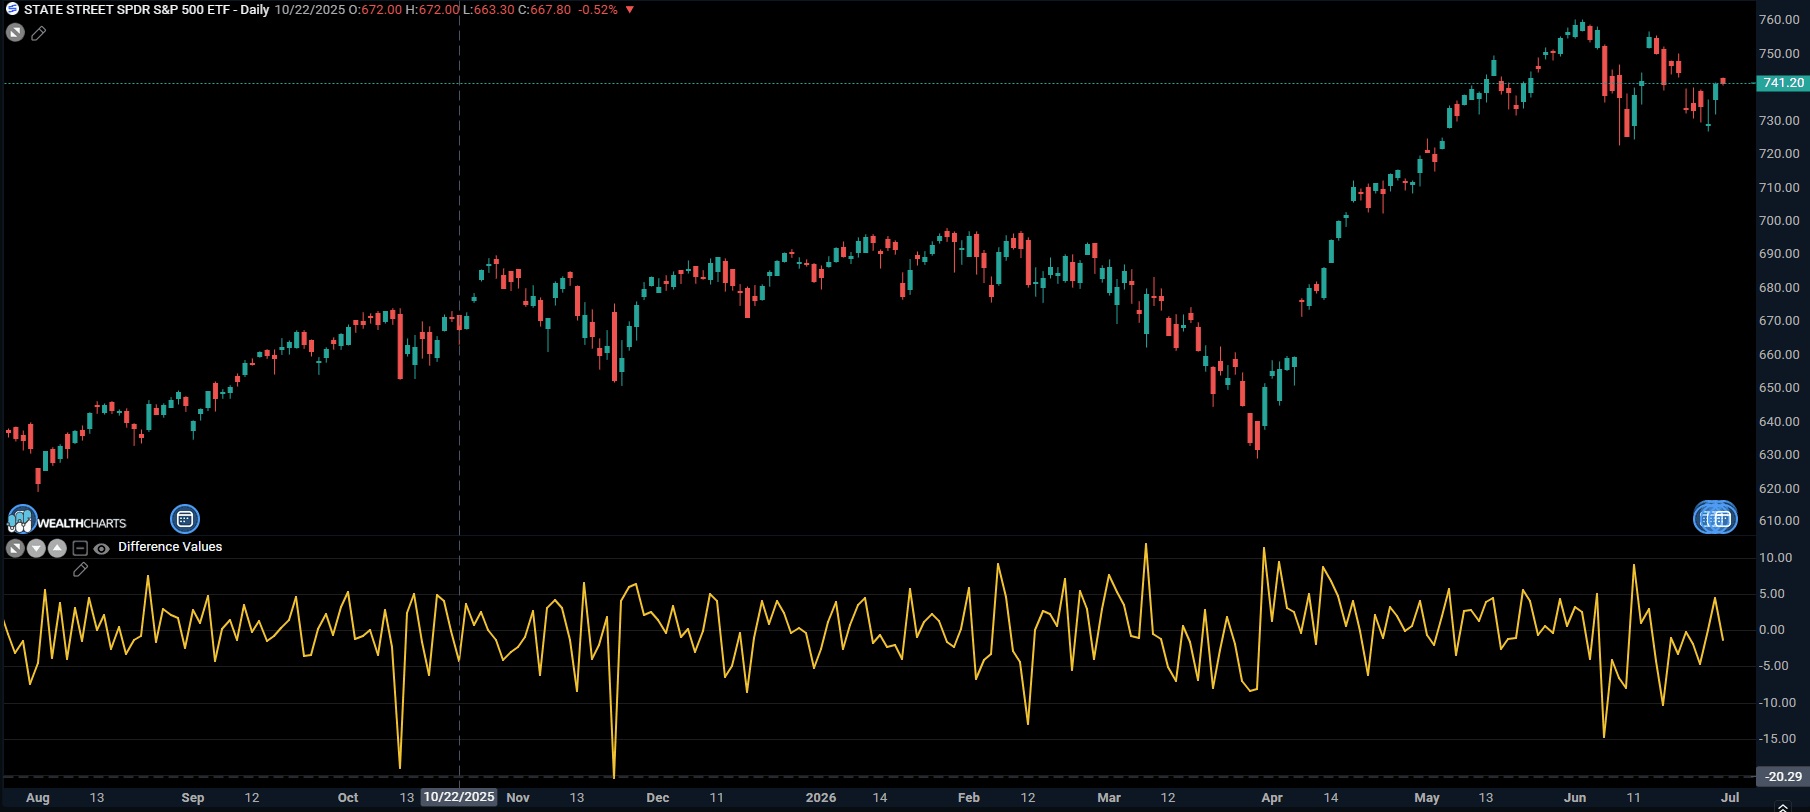Screen dimensions: 1810x812
Task: Click the State Street symbol logo icon
Action: (12, 9)
